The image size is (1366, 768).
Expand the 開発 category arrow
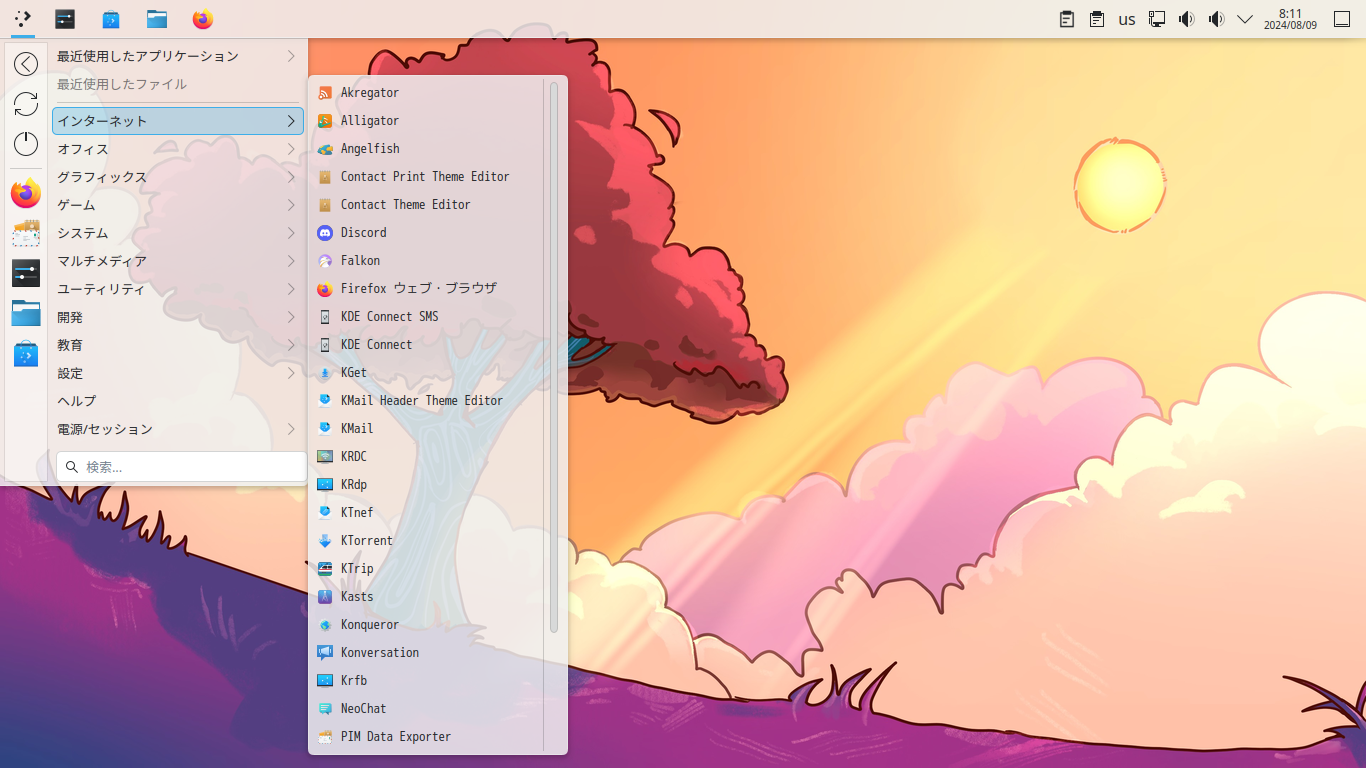pos(291,317)
